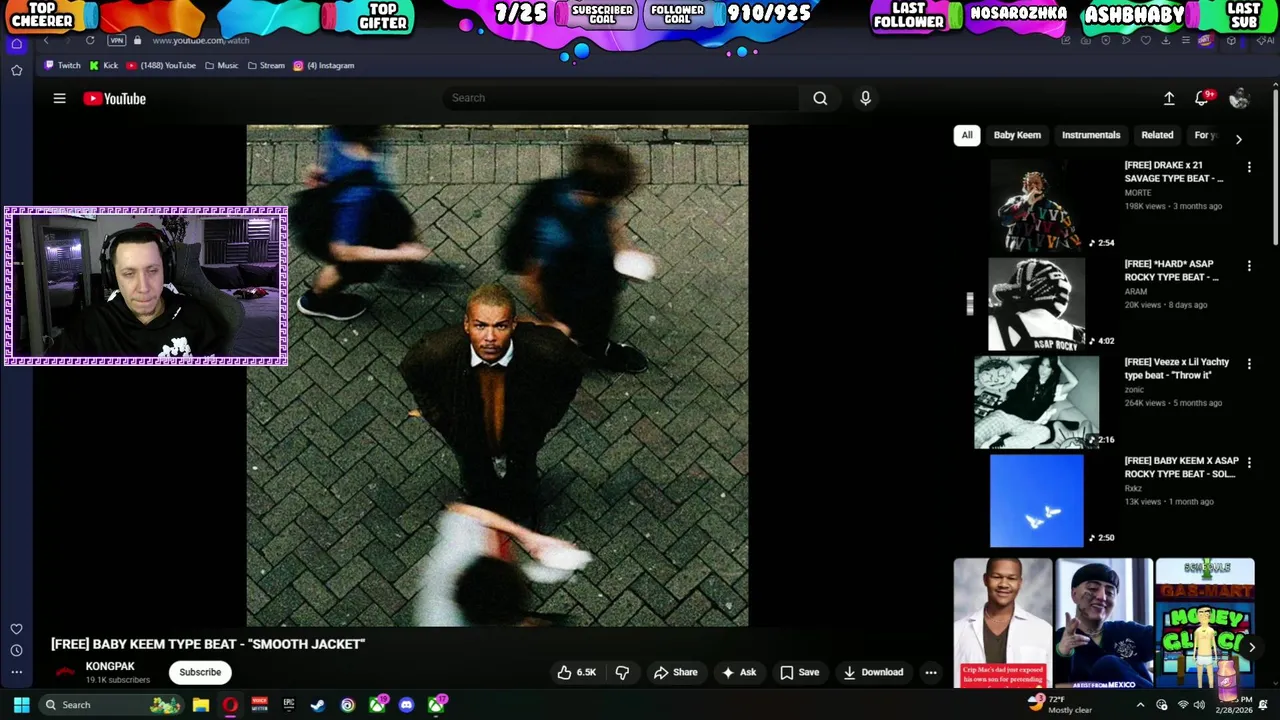
Task: Open Windows Start menu
Action: [x=21, y=705]
